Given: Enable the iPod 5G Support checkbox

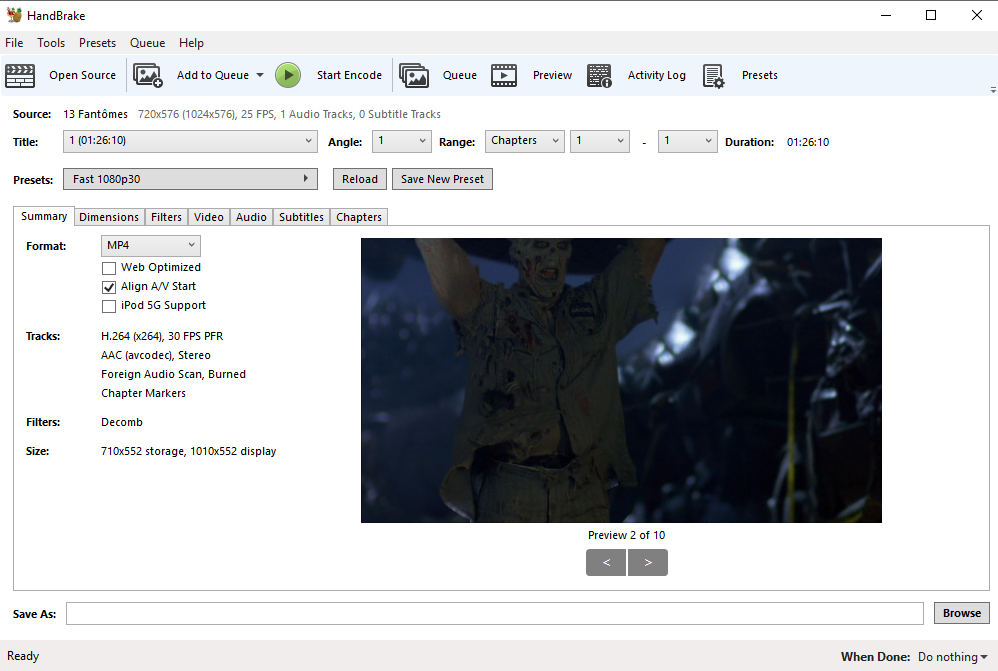Looking at the screenshot, I should pyautogui.click(x=109, y=306).
